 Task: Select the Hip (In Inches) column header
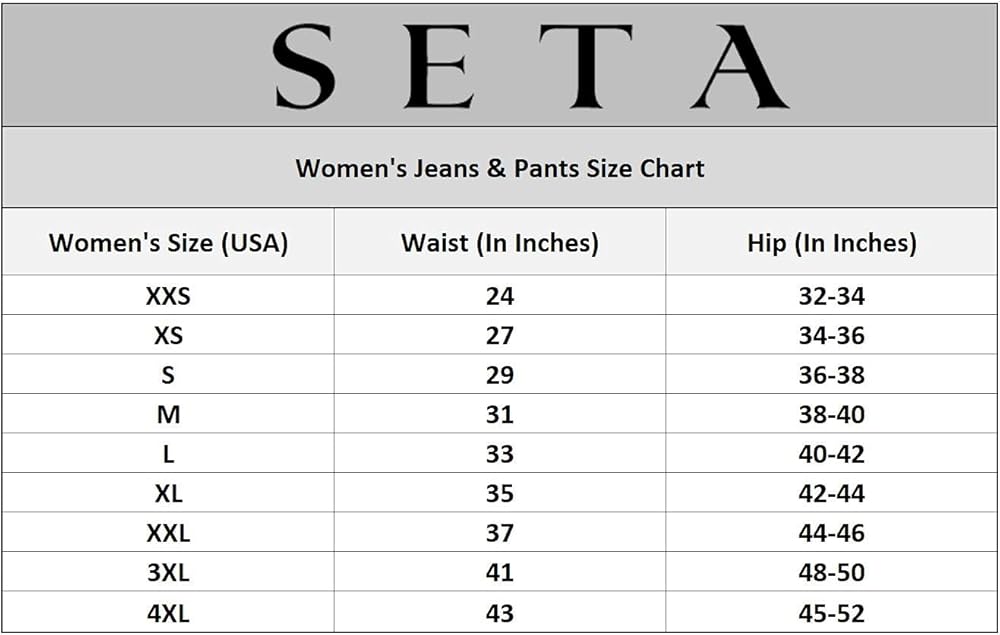[x=831, y=242]
